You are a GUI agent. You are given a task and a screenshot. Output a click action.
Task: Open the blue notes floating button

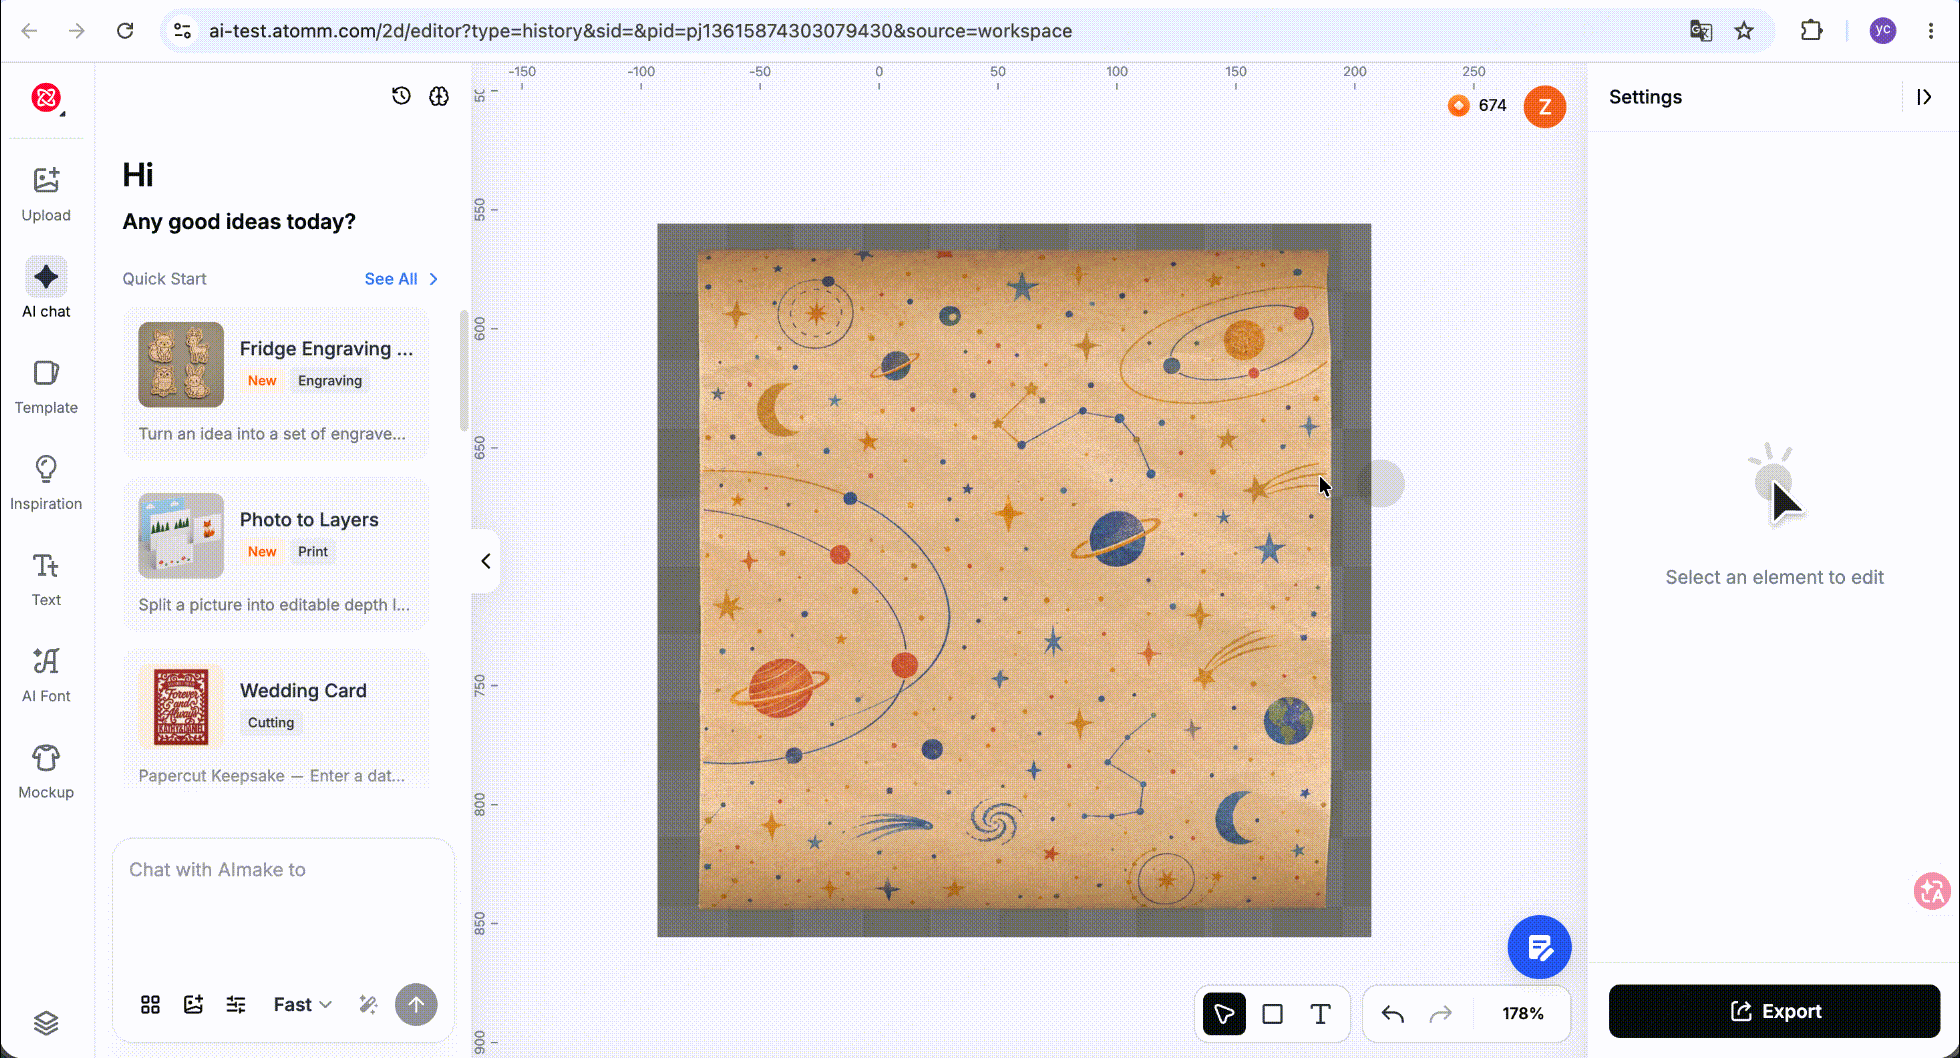pyautogui.click(x=1539, y=947)
